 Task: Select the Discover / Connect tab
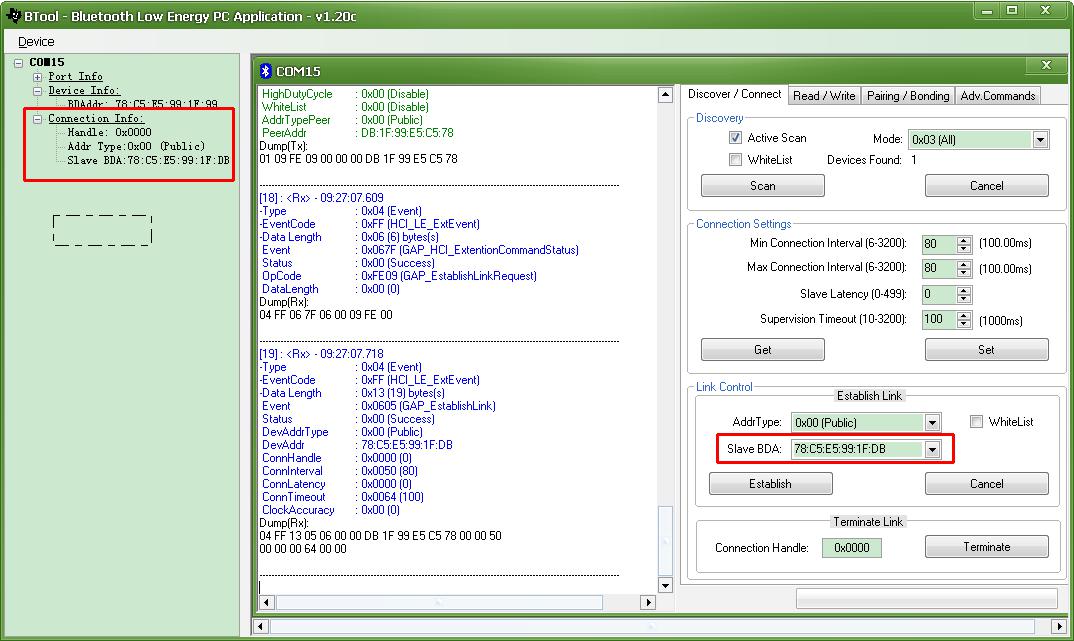pyautogui.click(x=734, y=95)
